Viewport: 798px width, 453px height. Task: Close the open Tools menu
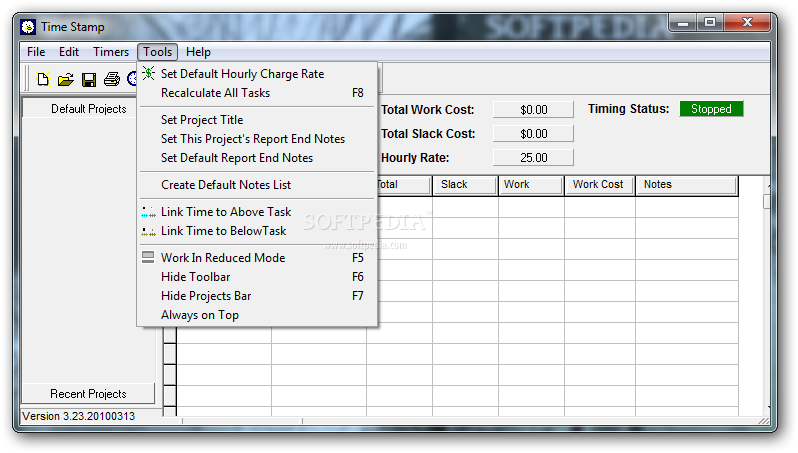pyautogui.click(x=157, y=52)
